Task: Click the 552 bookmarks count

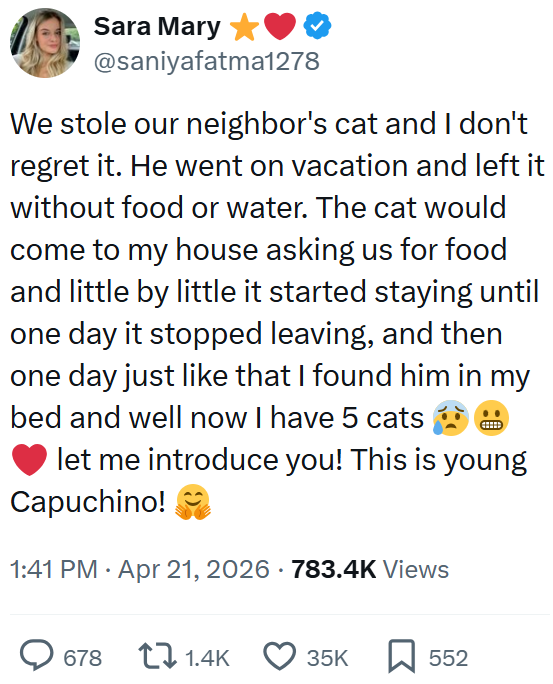Action: 448,658
